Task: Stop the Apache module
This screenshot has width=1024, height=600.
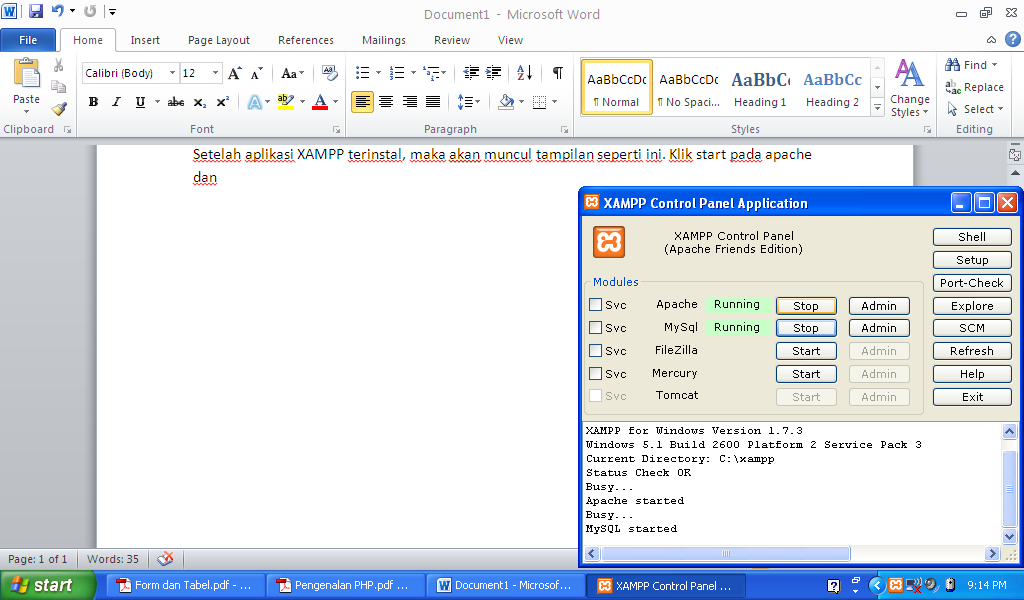Action: (806, 306)
